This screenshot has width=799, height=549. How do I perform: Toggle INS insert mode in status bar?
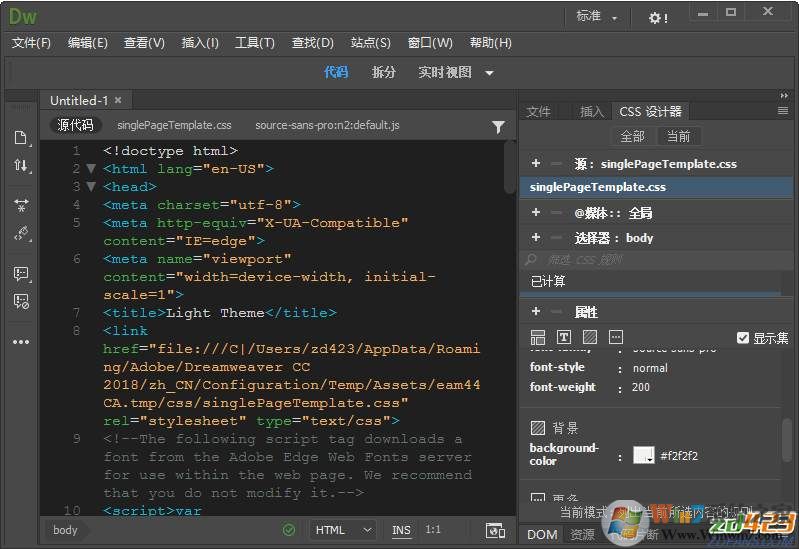[401, 530]
